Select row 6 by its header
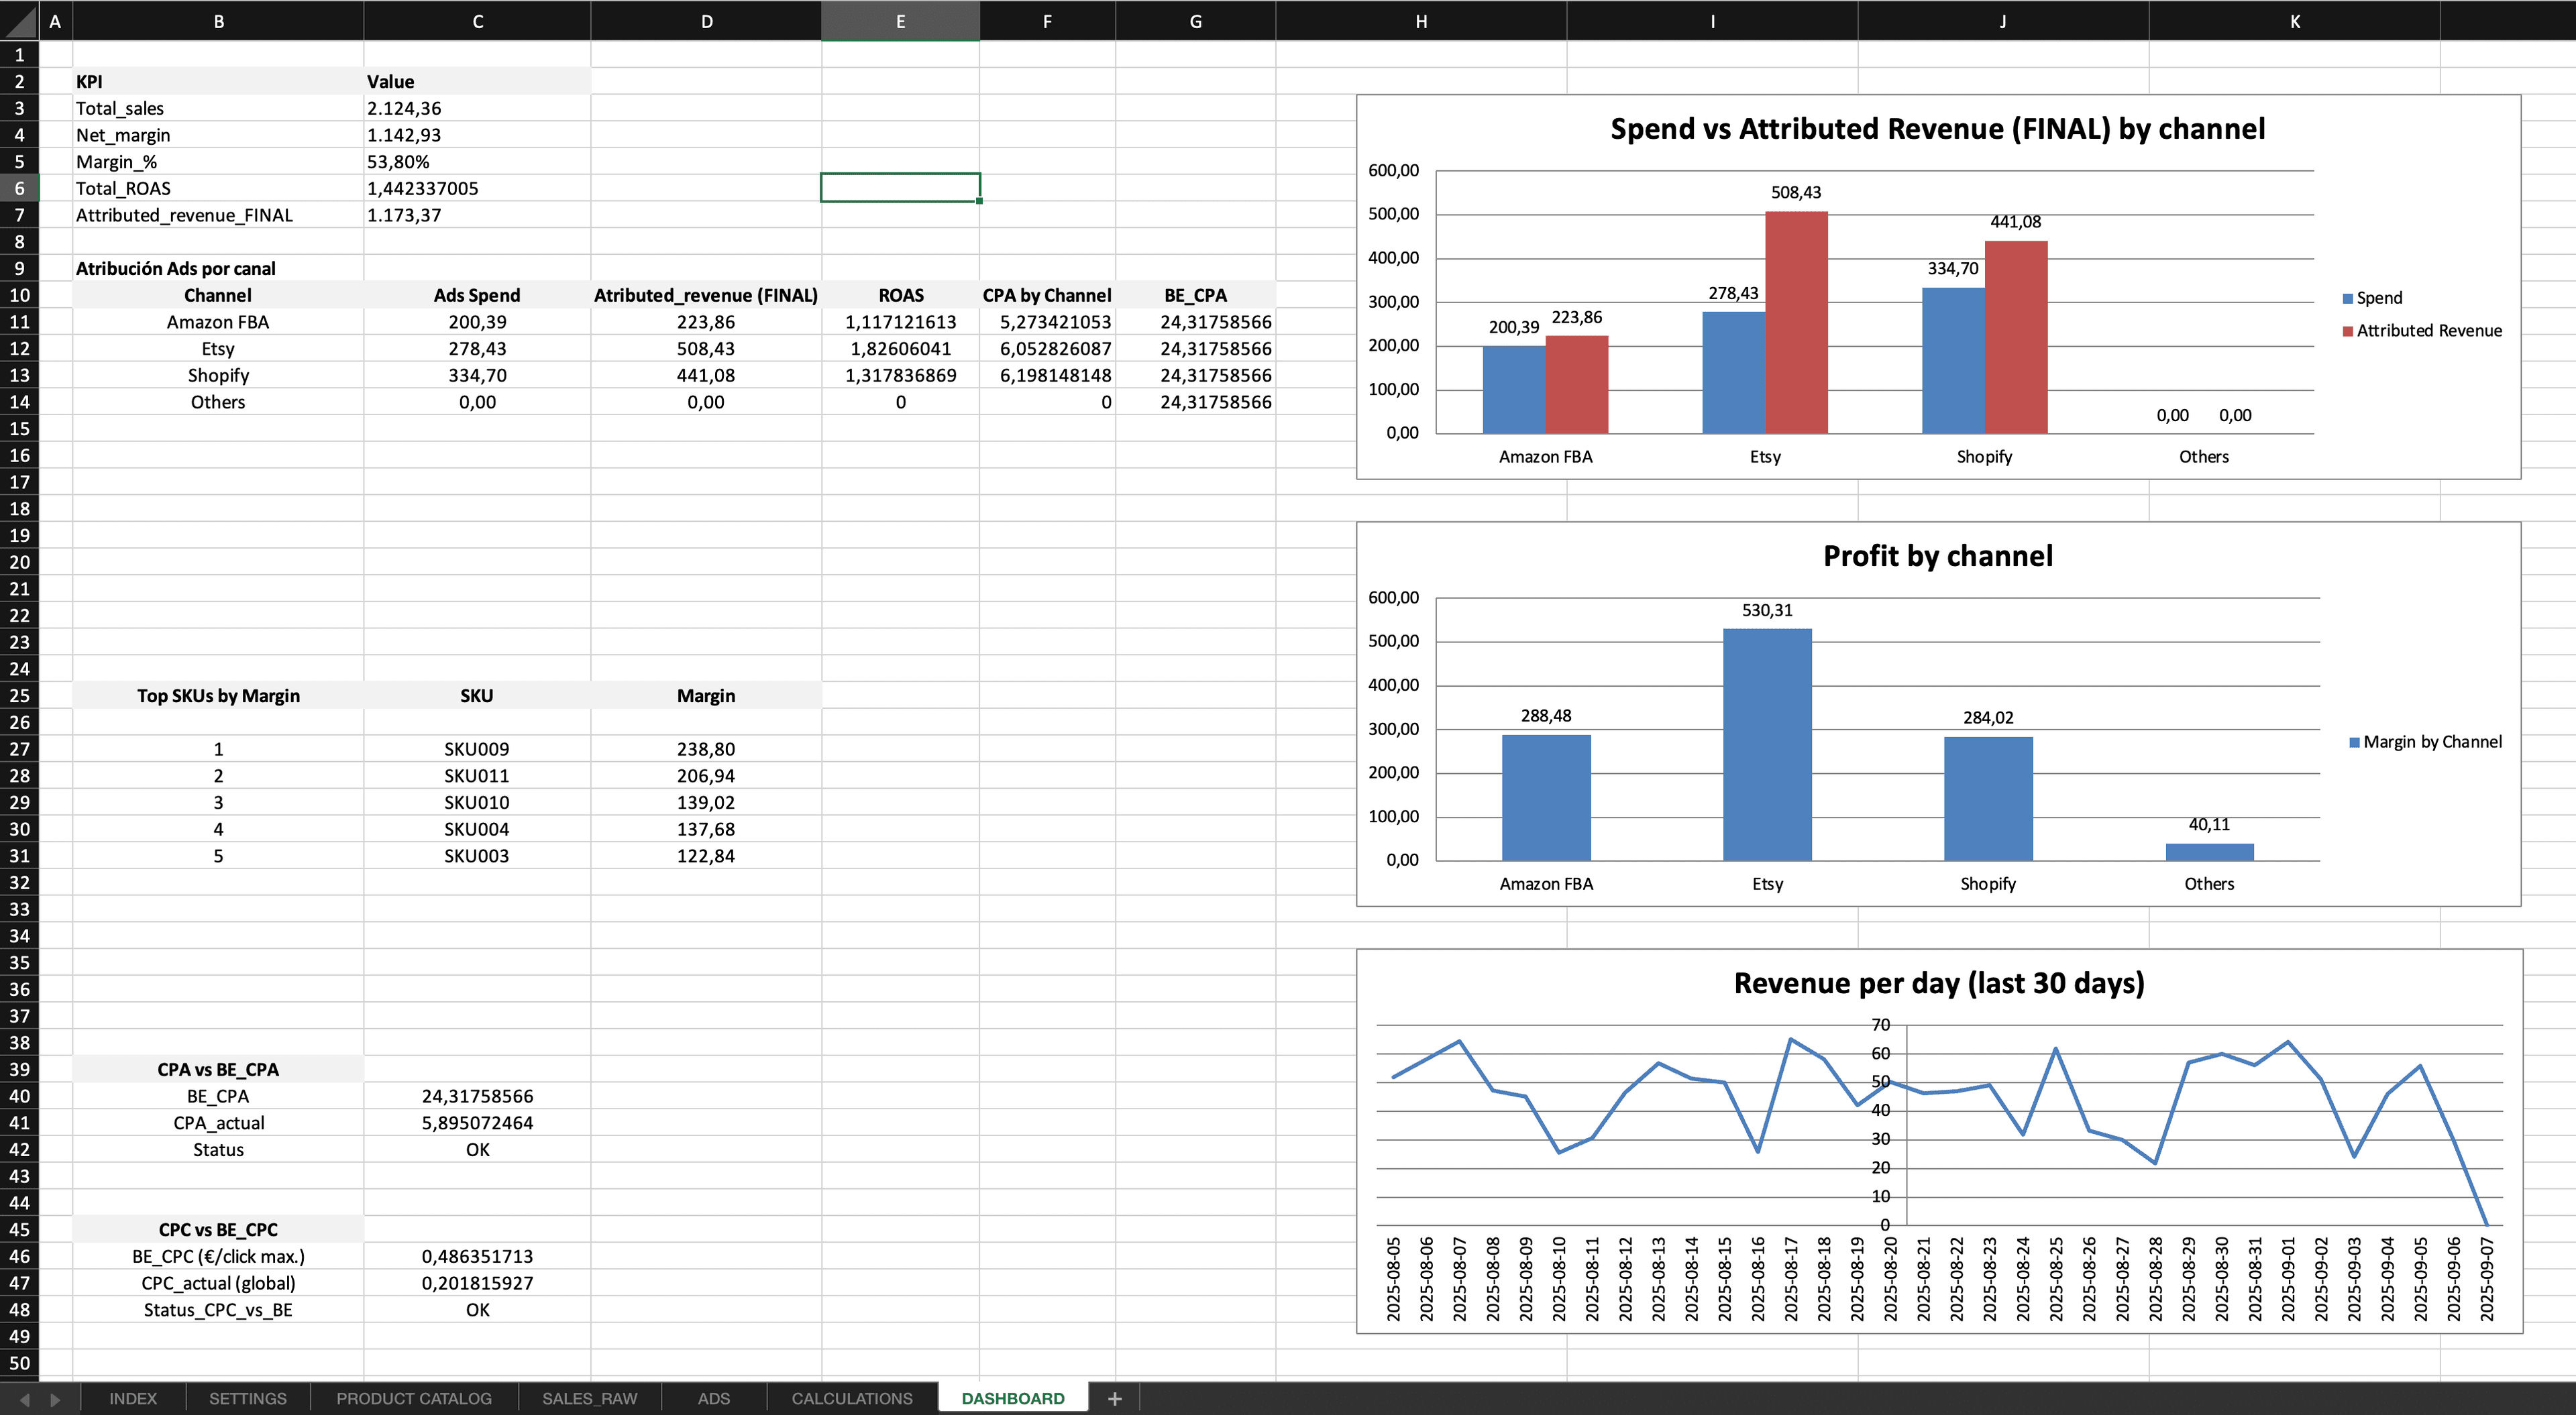The image size is (2576, 1415). (19, 188)
